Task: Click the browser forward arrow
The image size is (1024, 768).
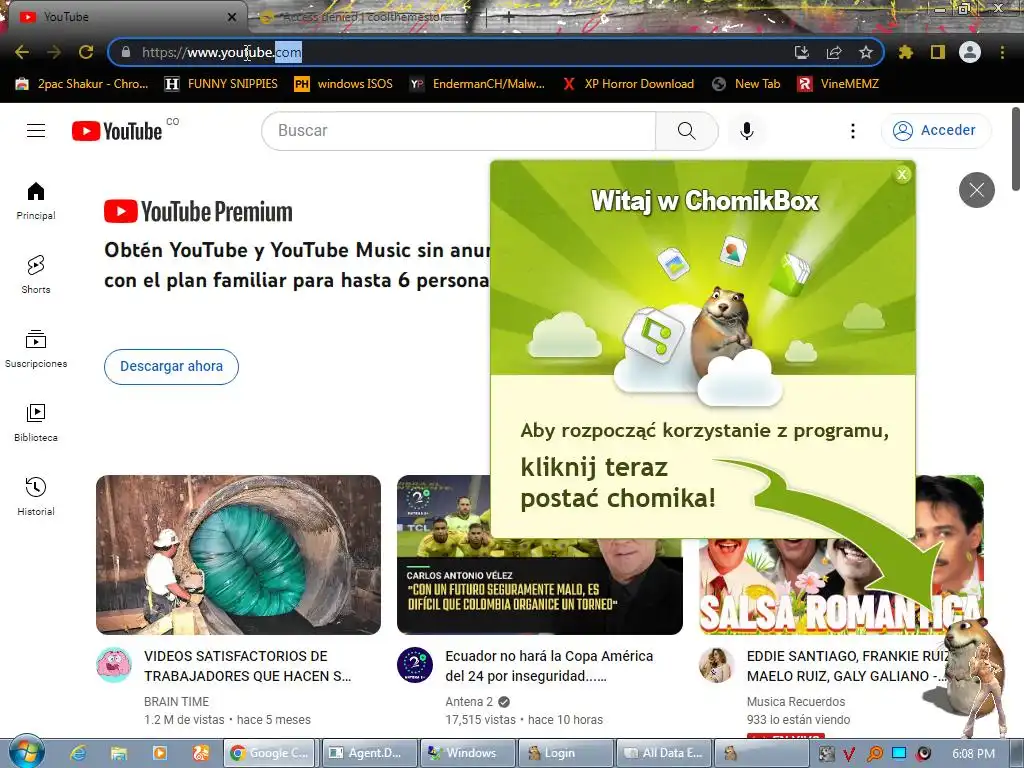Action: pos(54,52)
